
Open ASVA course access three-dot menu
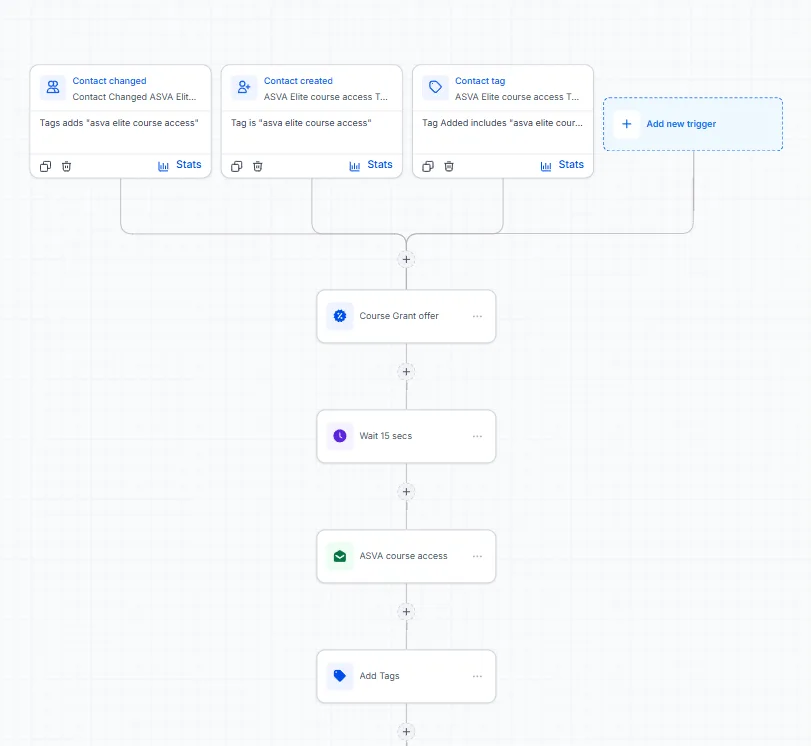click(x=477, y=556)
